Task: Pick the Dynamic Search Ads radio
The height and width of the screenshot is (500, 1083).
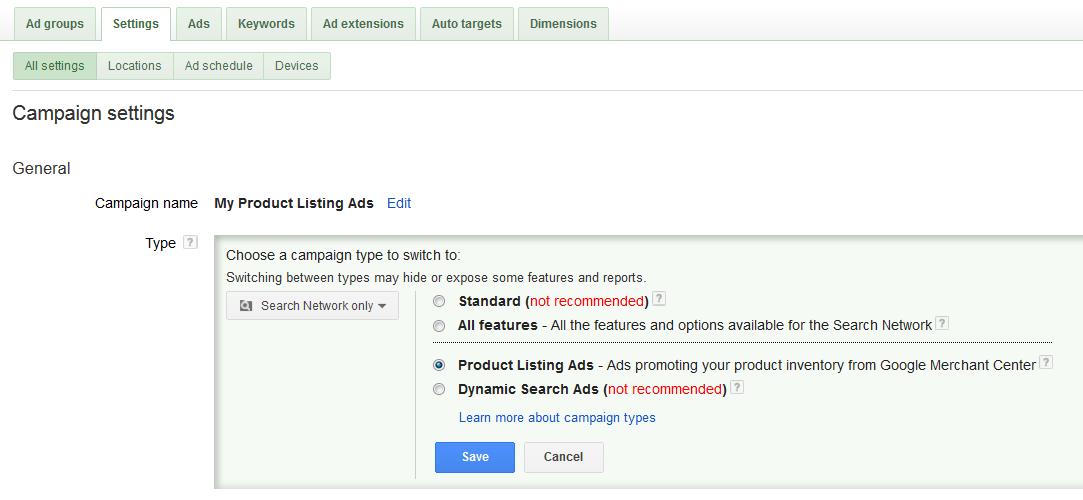Action: 439,390
